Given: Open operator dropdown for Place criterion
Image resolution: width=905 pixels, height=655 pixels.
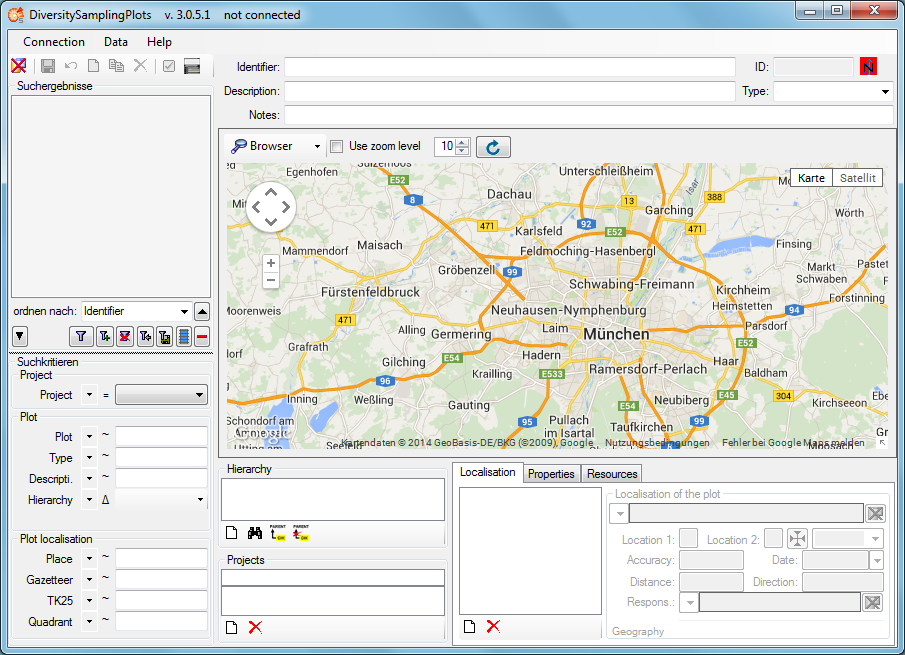Looking at the screenshot, I should click(x=89, y=559).
